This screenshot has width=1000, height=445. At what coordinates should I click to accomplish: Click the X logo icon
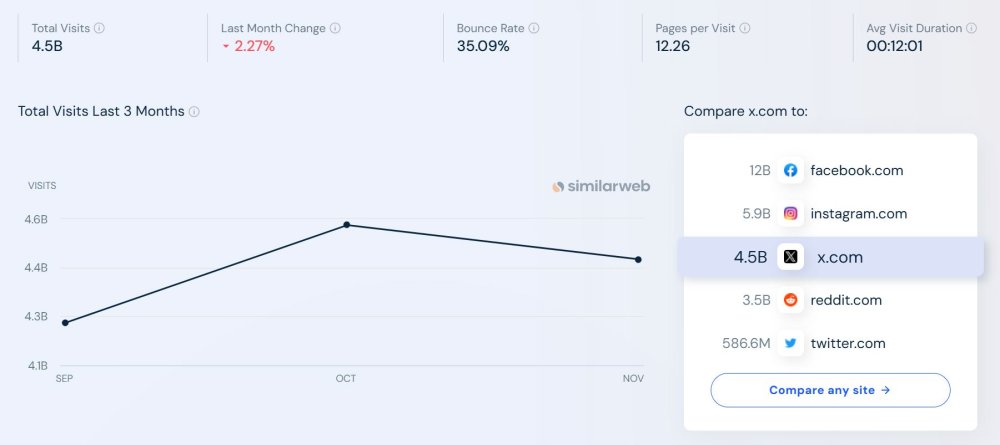click(x=791, y=257)
